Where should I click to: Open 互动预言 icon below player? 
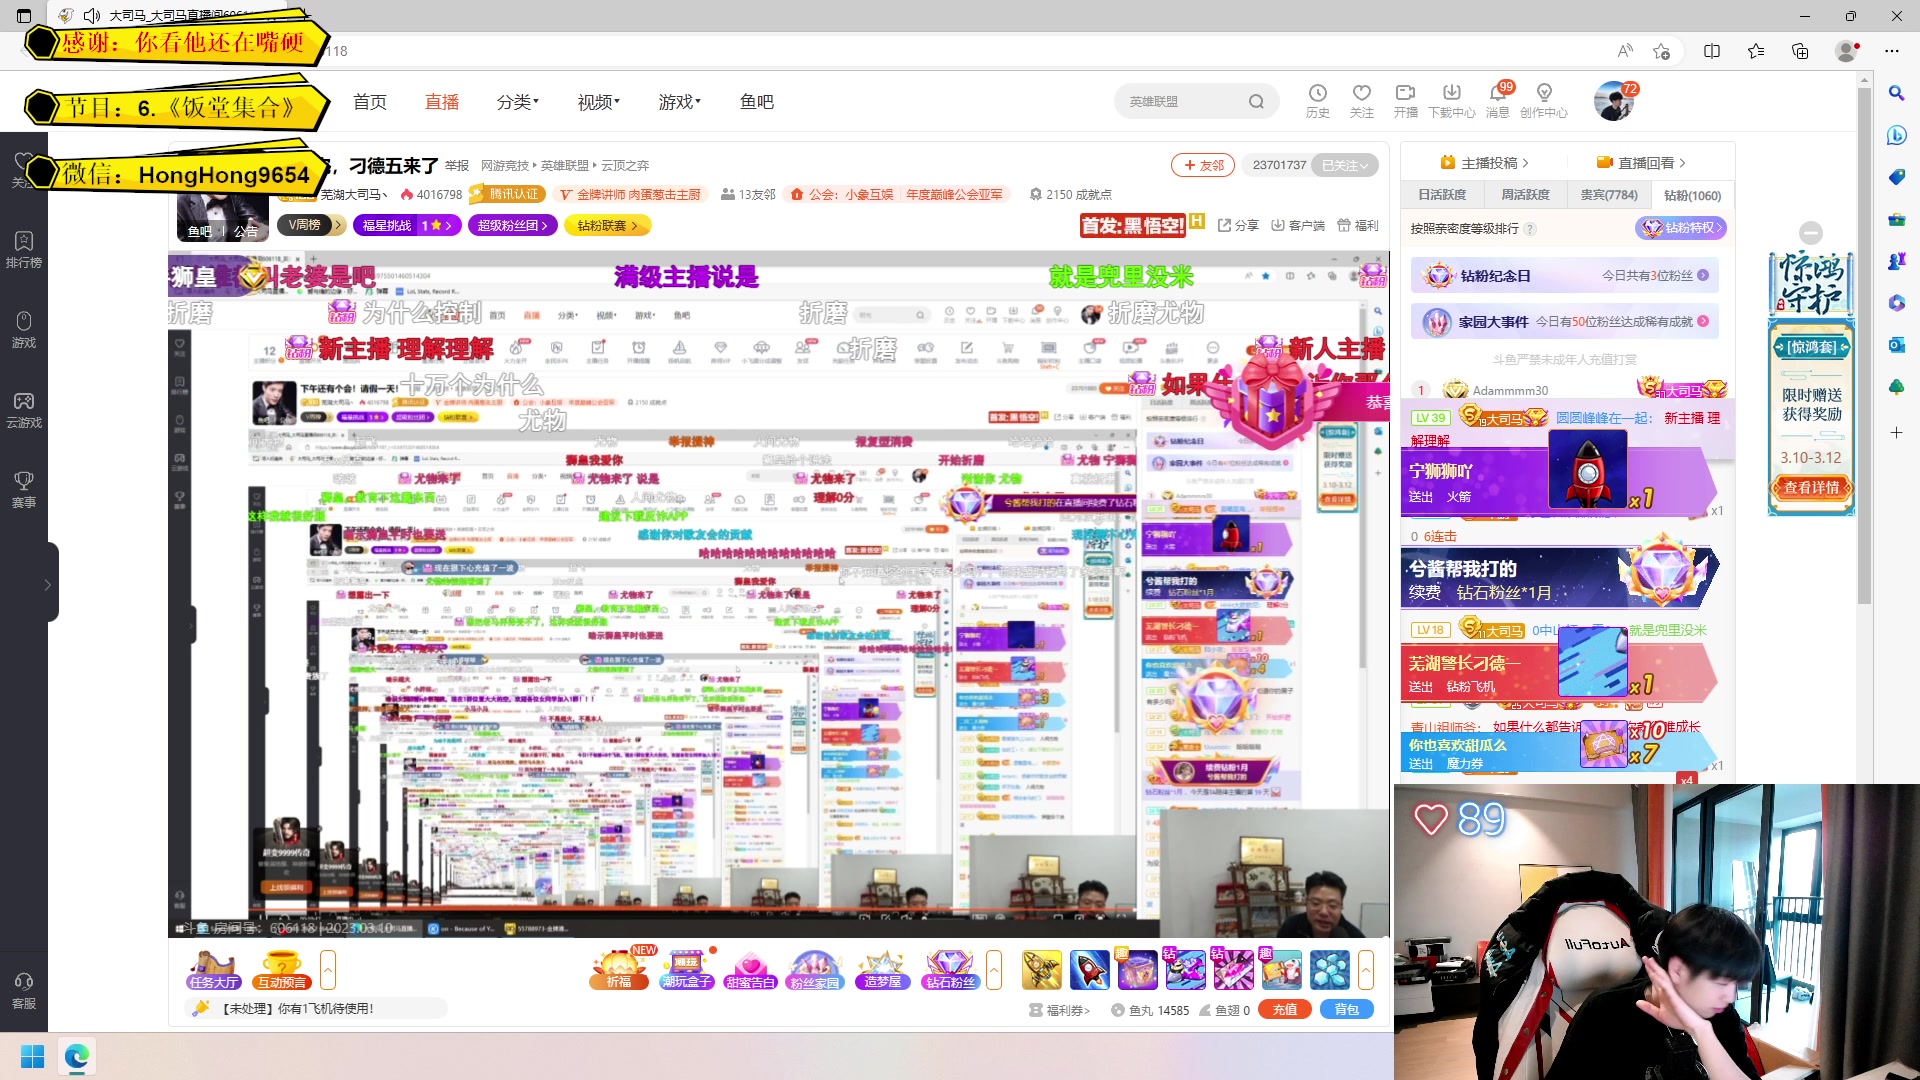point(282,970)
